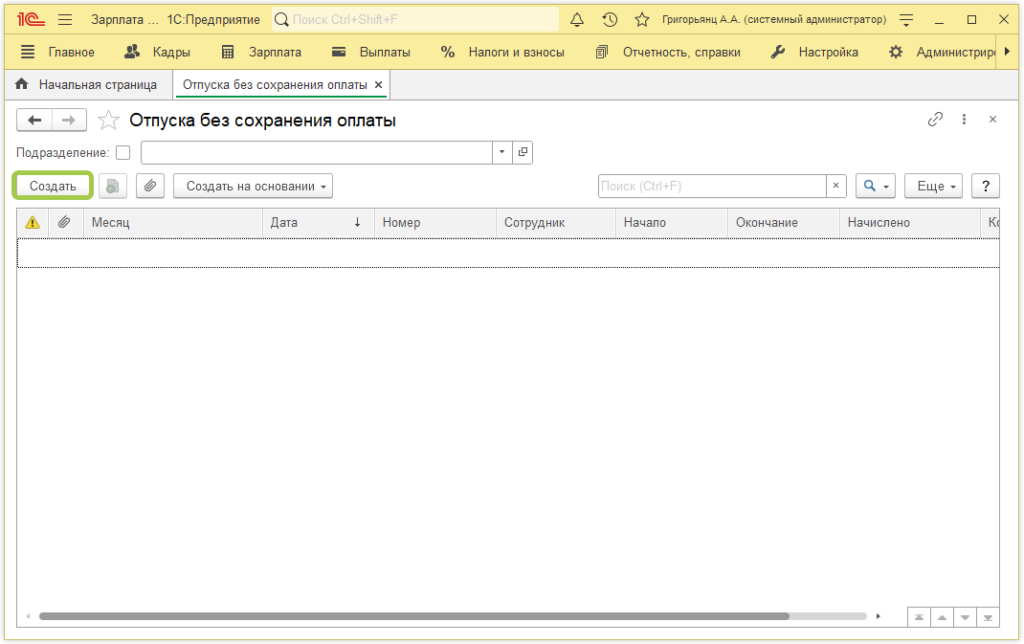Viewport: 1024px width, 644px height.
Task: Enable the Подразделение filter checkbox
Action: click(123, 153)
